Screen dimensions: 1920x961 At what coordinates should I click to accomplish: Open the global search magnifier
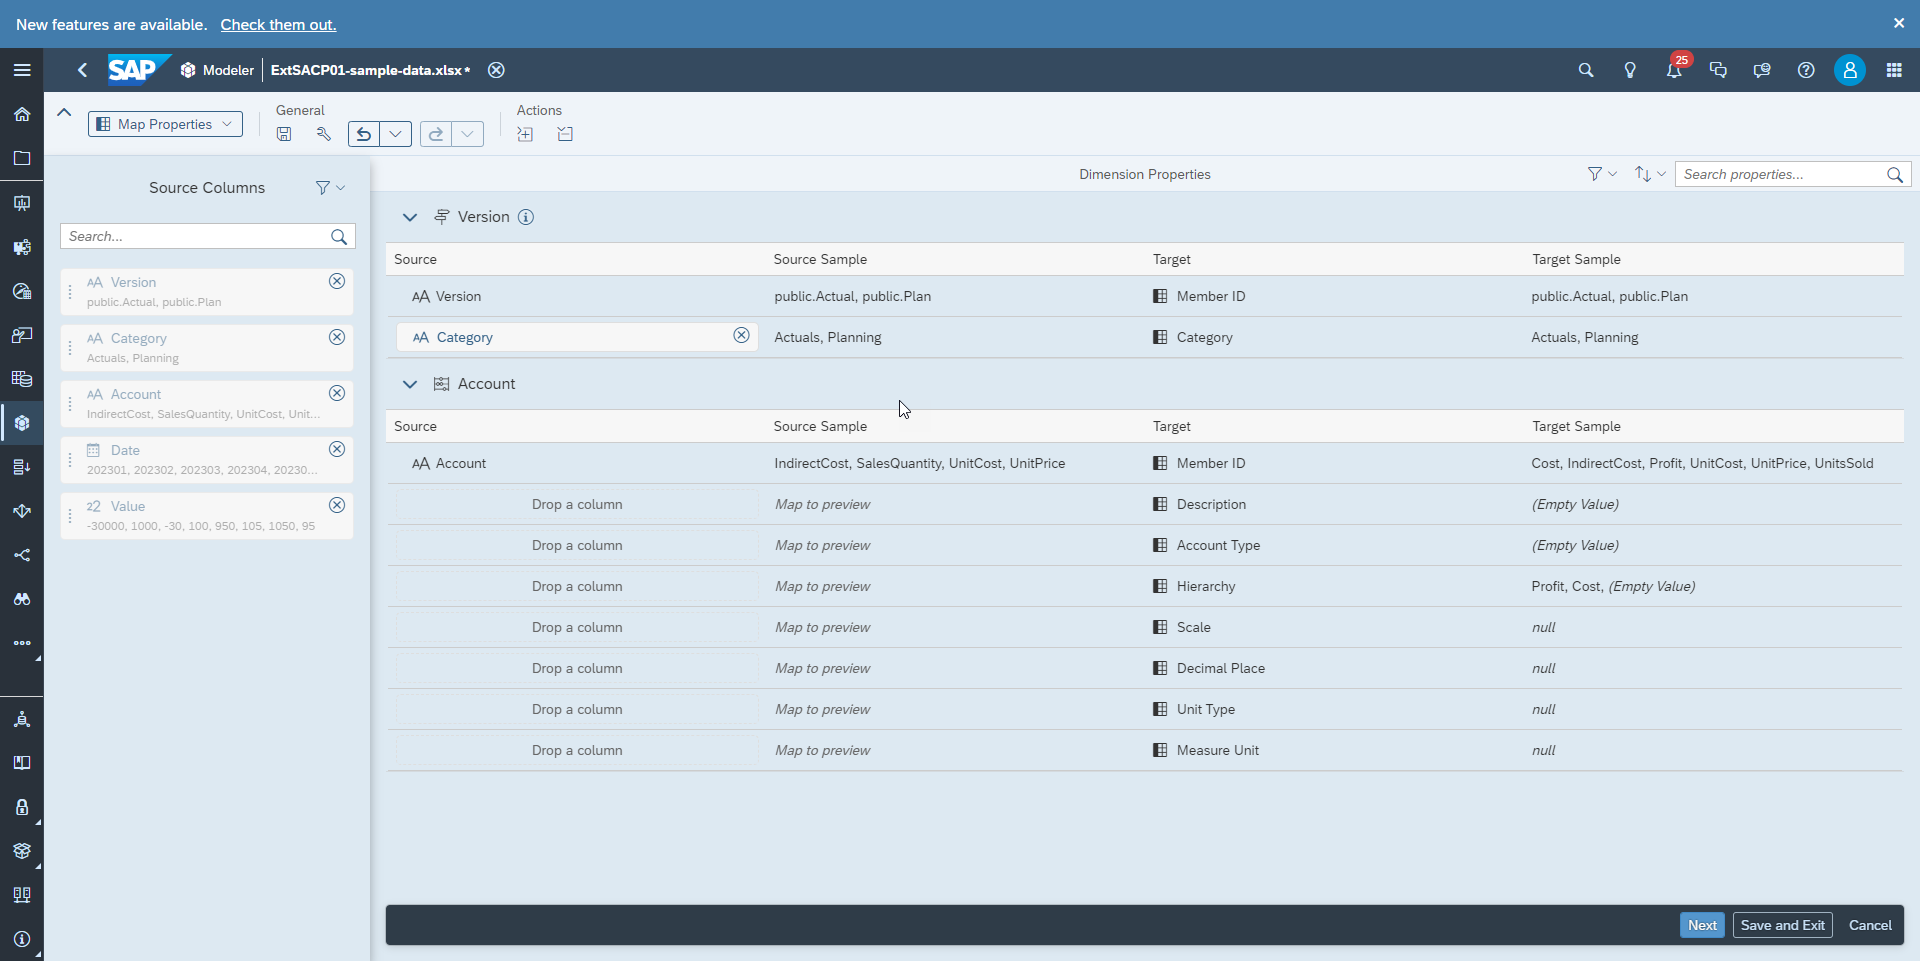(x=1586, y=70)
